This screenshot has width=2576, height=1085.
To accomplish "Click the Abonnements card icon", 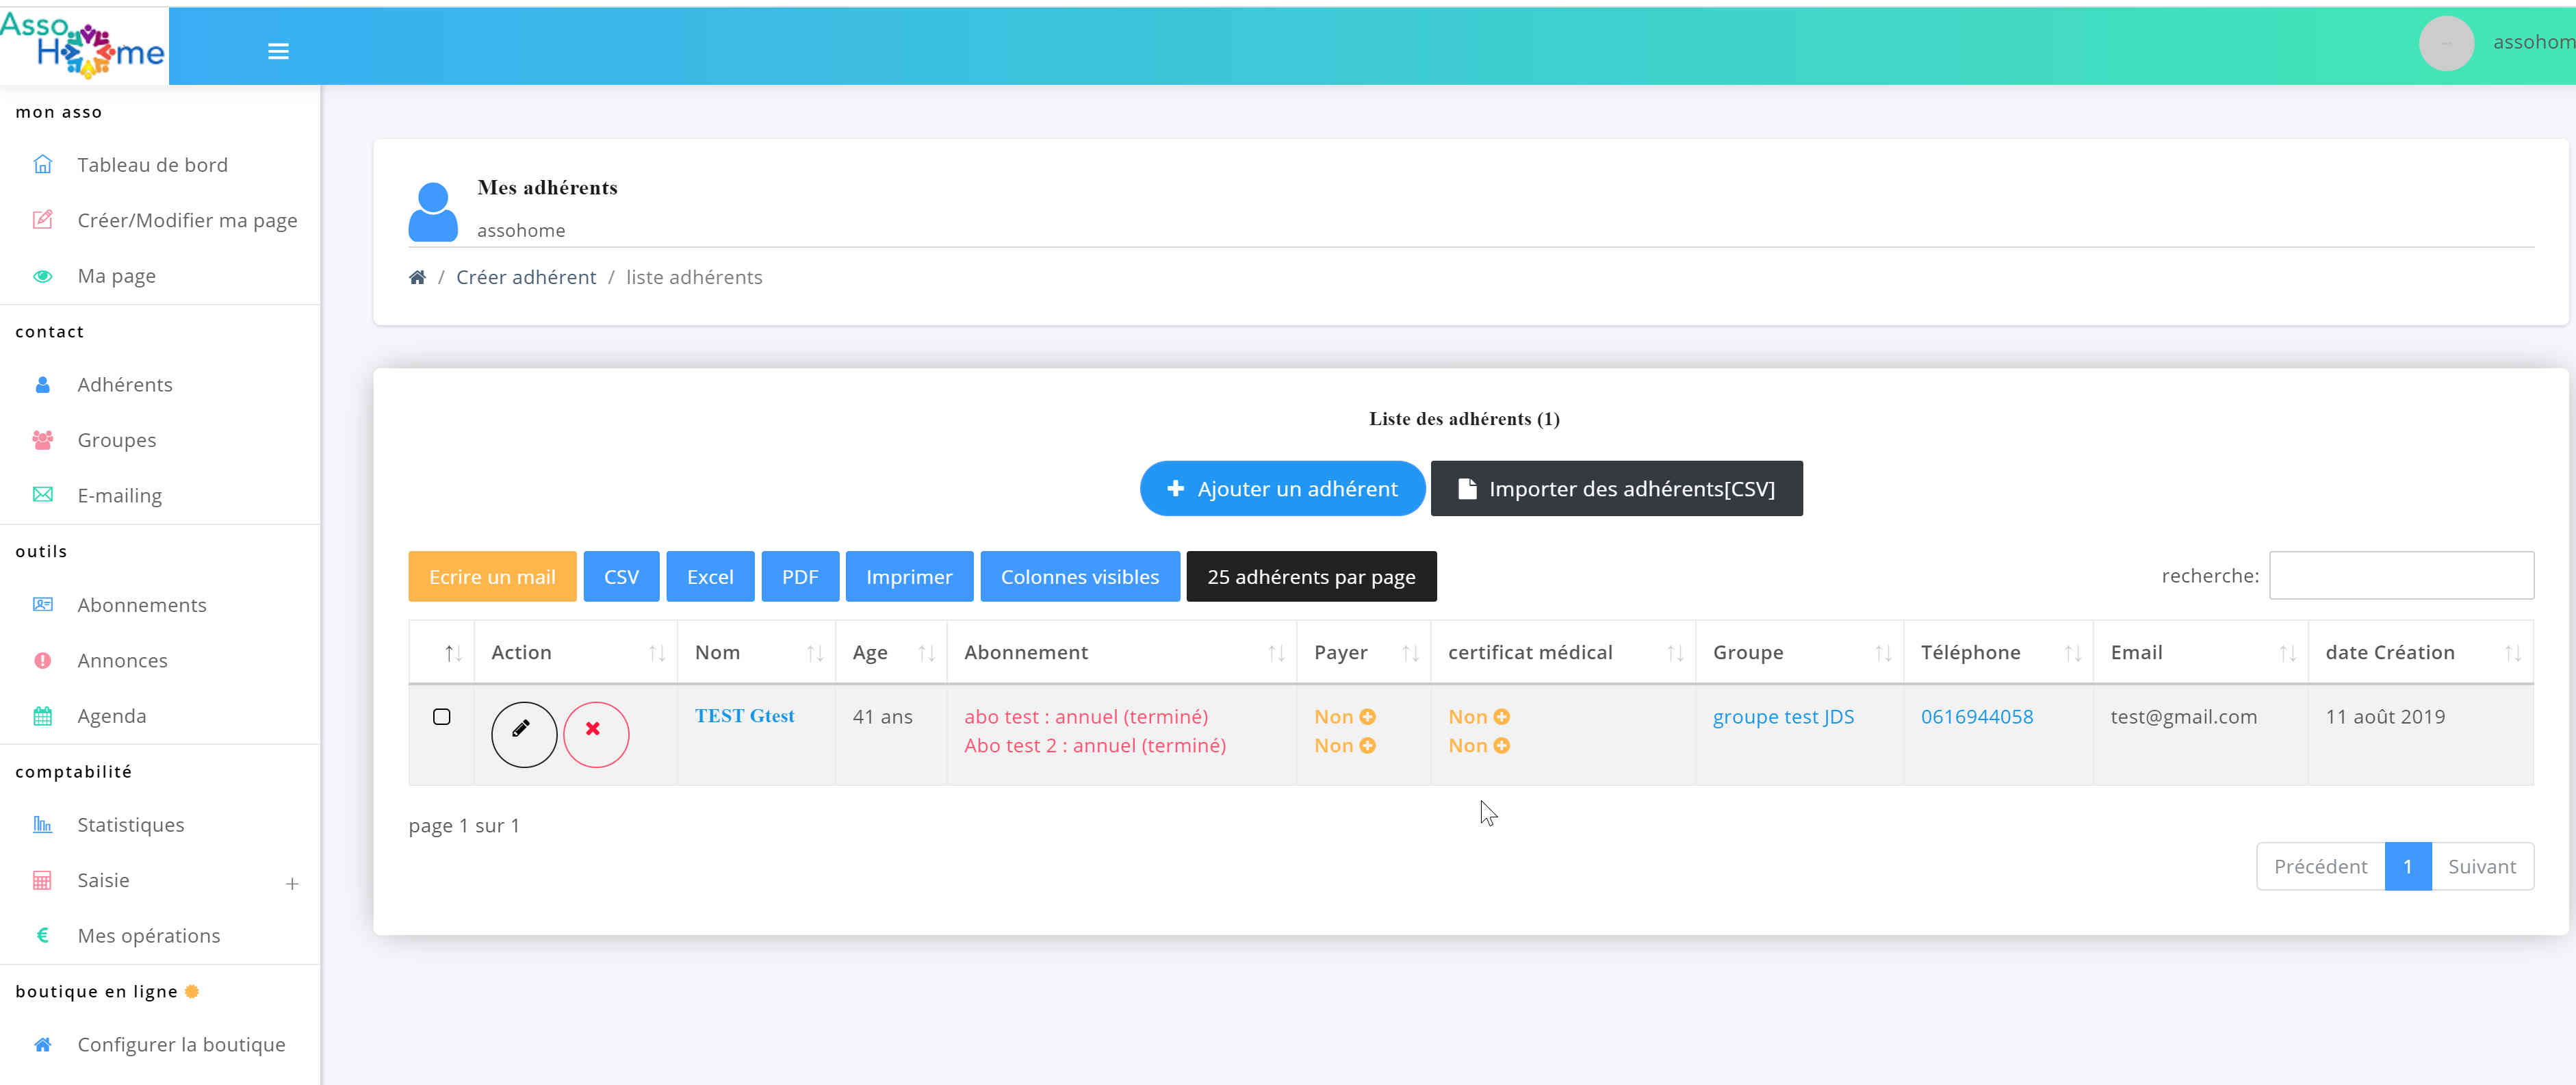I will 42,605.
